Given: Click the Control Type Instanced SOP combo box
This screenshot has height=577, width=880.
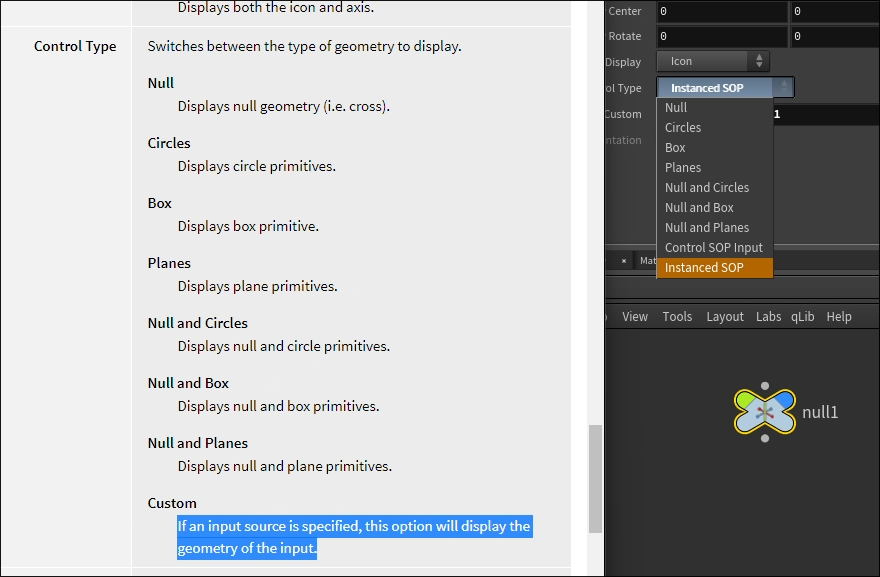Looking at the screenshot, I should tap(725, 88).
